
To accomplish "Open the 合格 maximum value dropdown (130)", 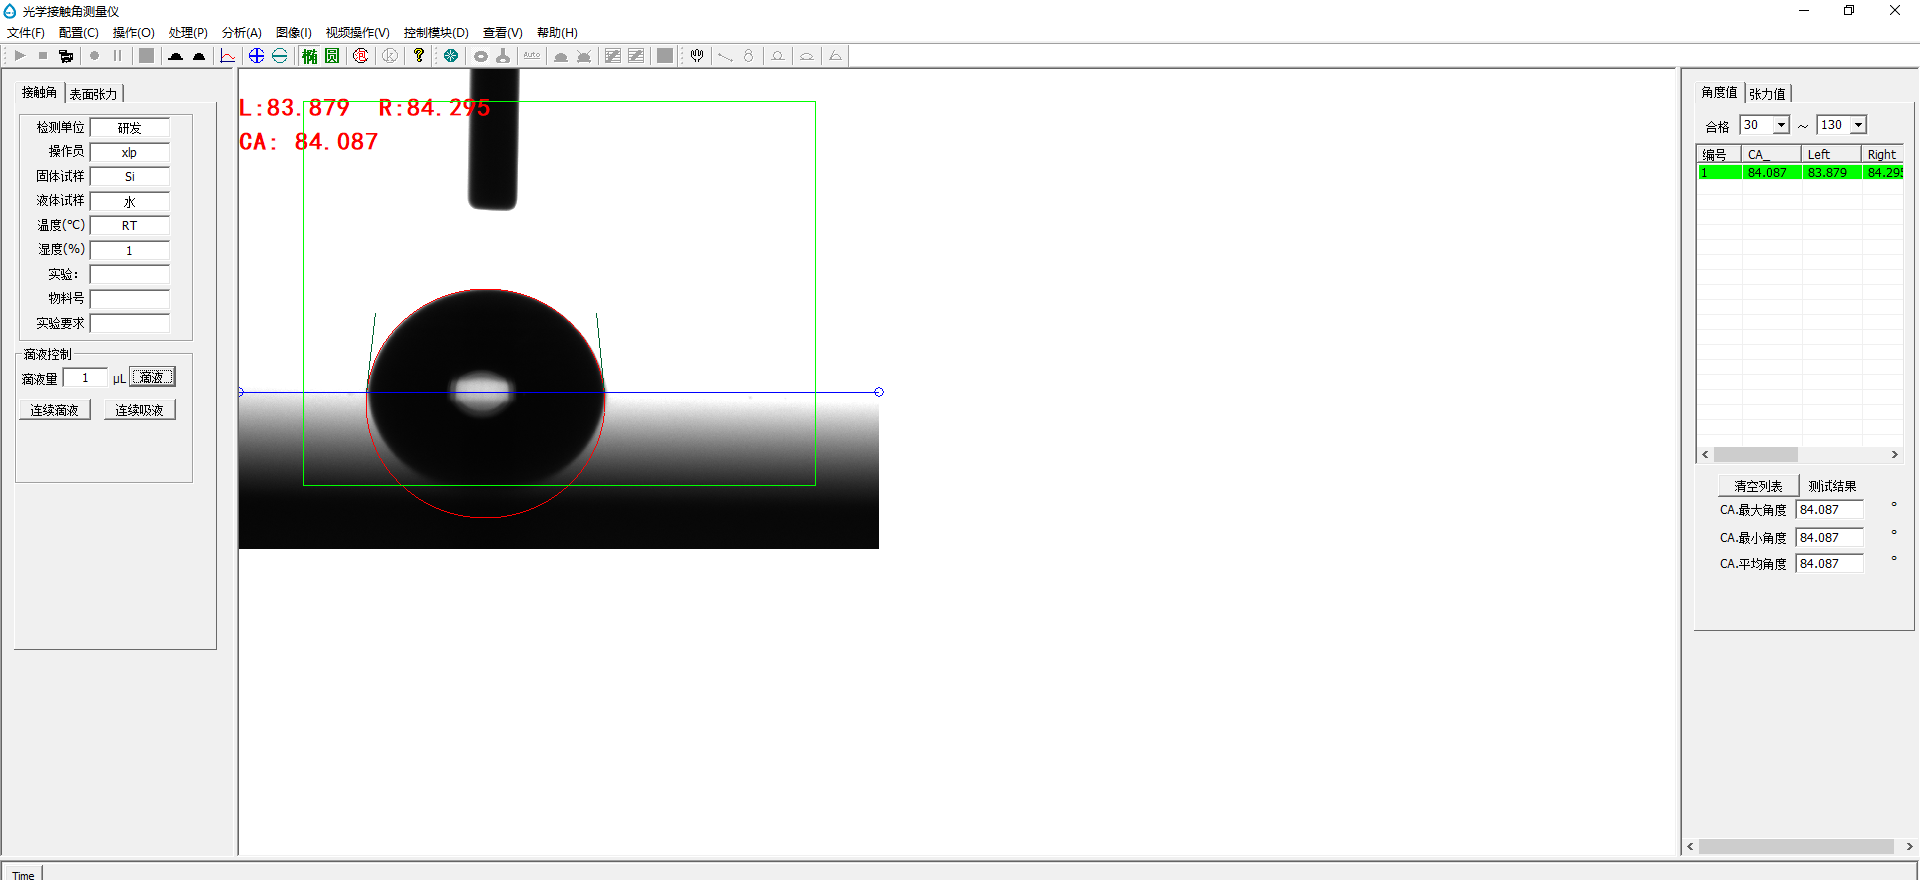I will tap(1858, 125).
